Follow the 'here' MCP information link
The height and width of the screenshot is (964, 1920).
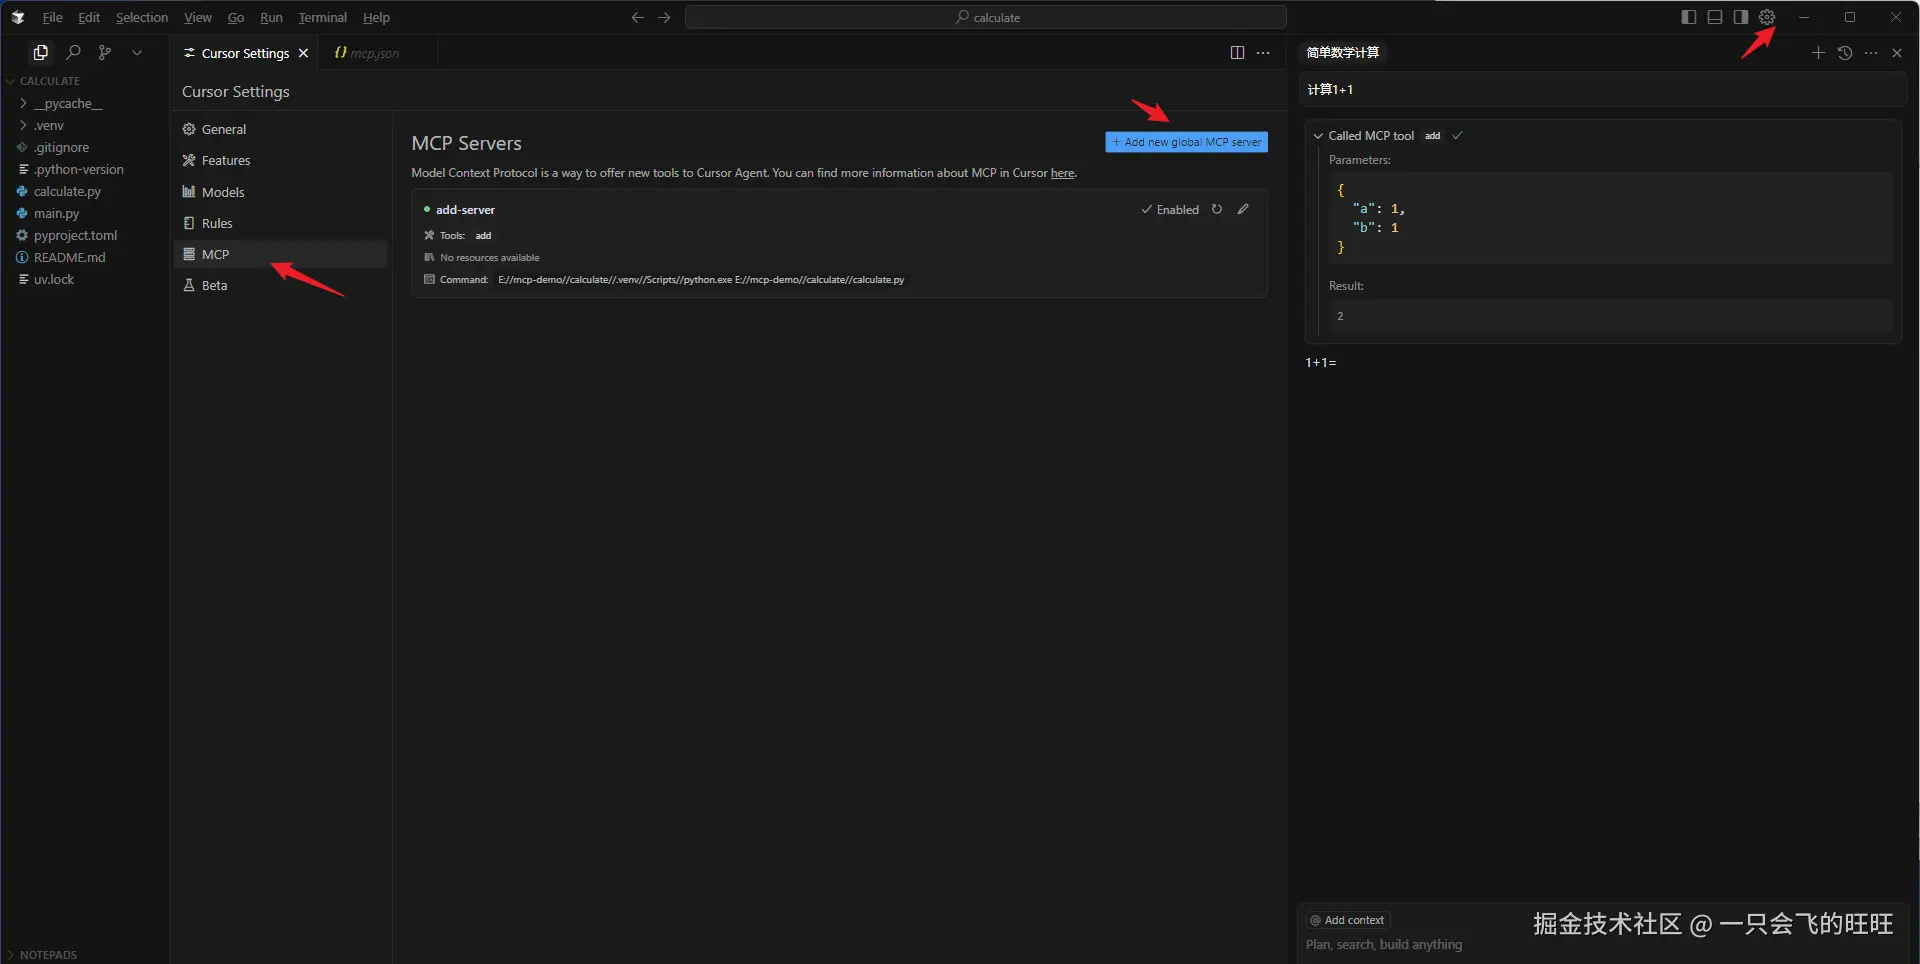pos(1062,173)
